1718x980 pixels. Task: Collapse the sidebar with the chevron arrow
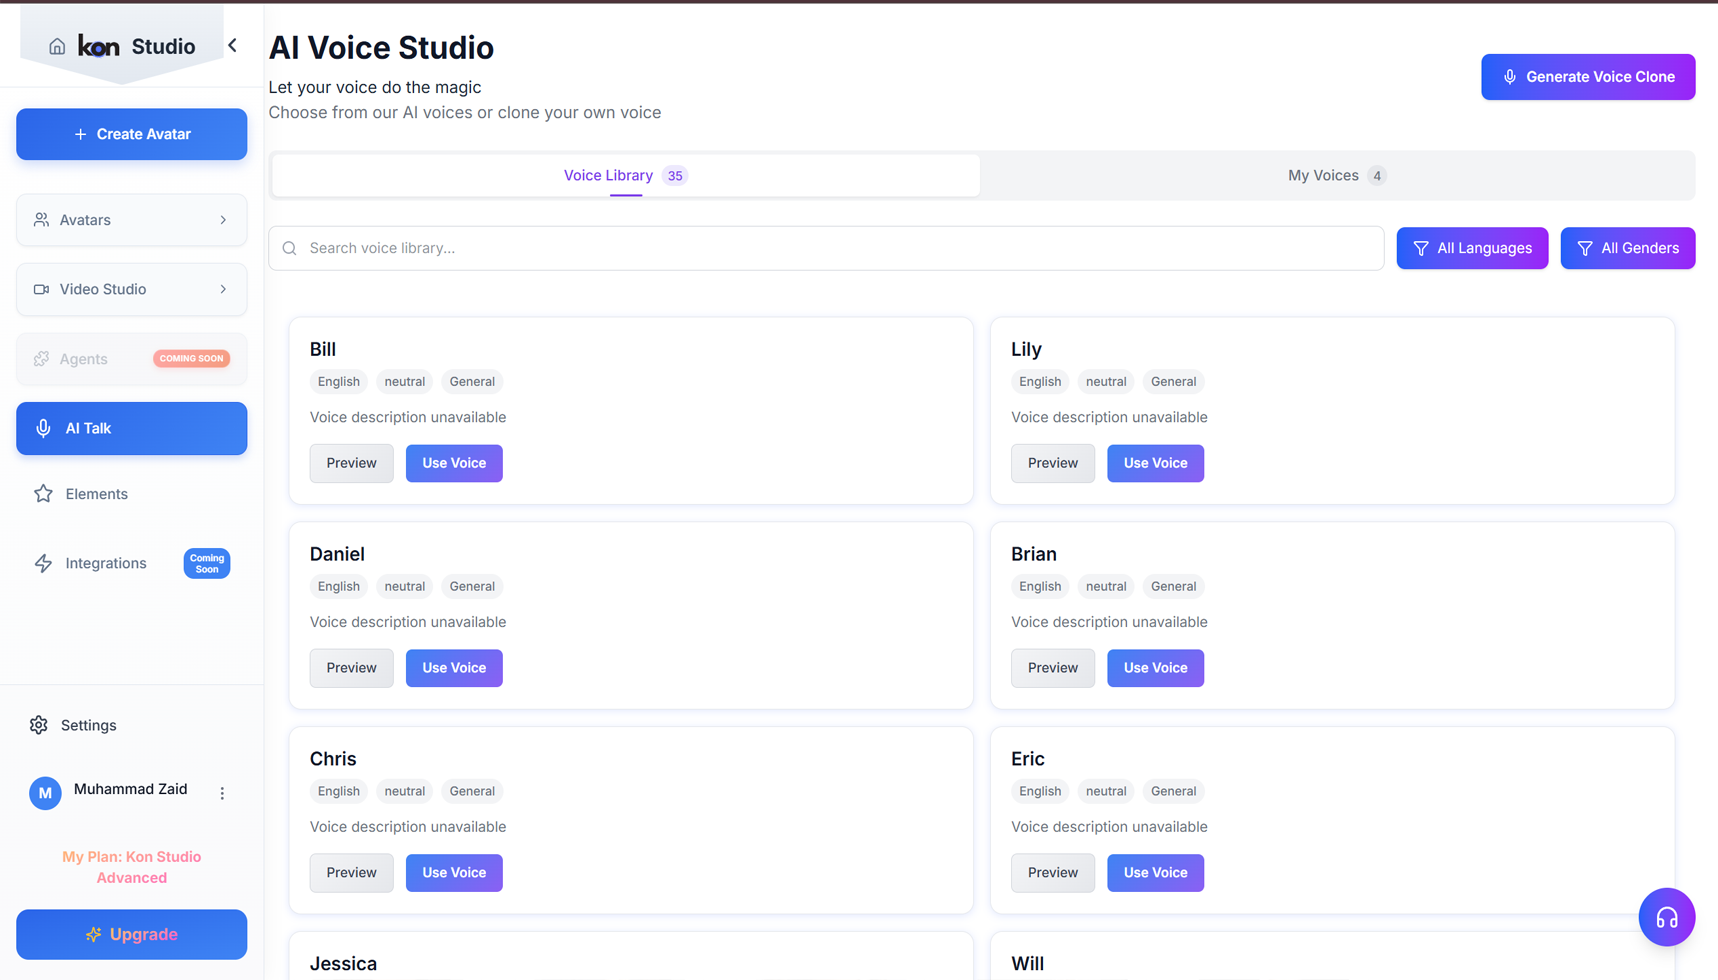[233, 46]
